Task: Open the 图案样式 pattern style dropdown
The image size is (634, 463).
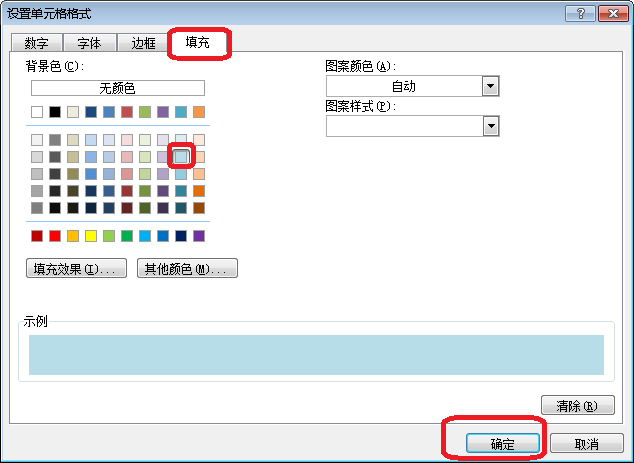Action: (x=412, y=126)
